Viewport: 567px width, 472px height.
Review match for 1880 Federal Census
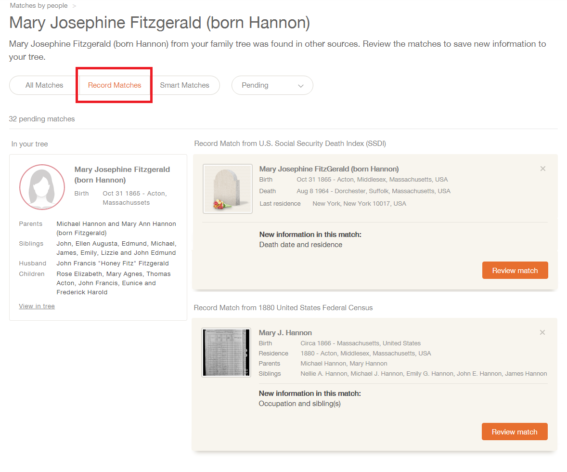[514, 432]
